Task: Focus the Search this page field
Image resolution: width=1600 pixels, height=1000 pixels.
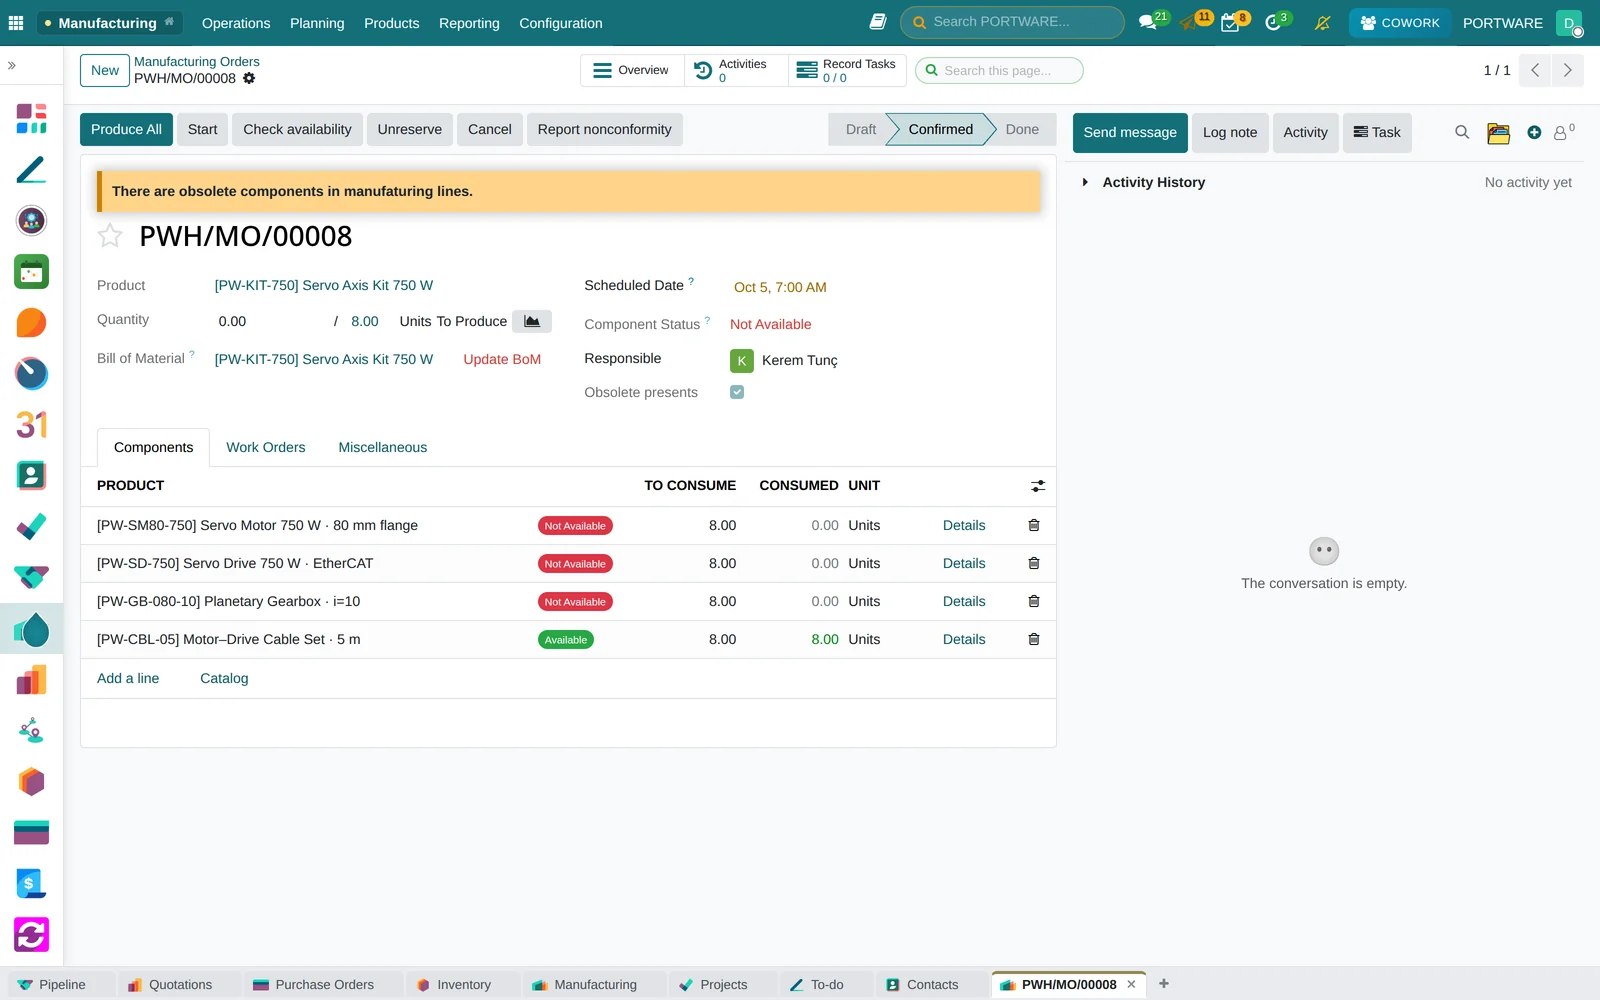Action: coord(1000,70)
